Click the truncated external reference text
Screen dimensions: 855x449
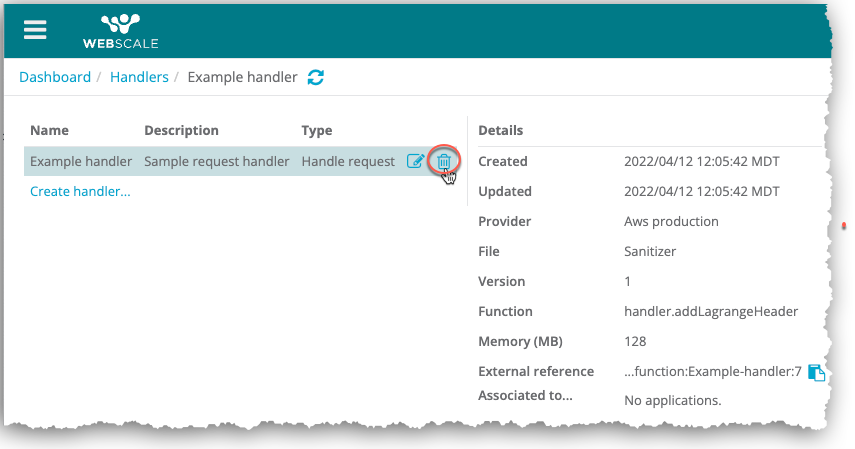click(x=712, y=371)
